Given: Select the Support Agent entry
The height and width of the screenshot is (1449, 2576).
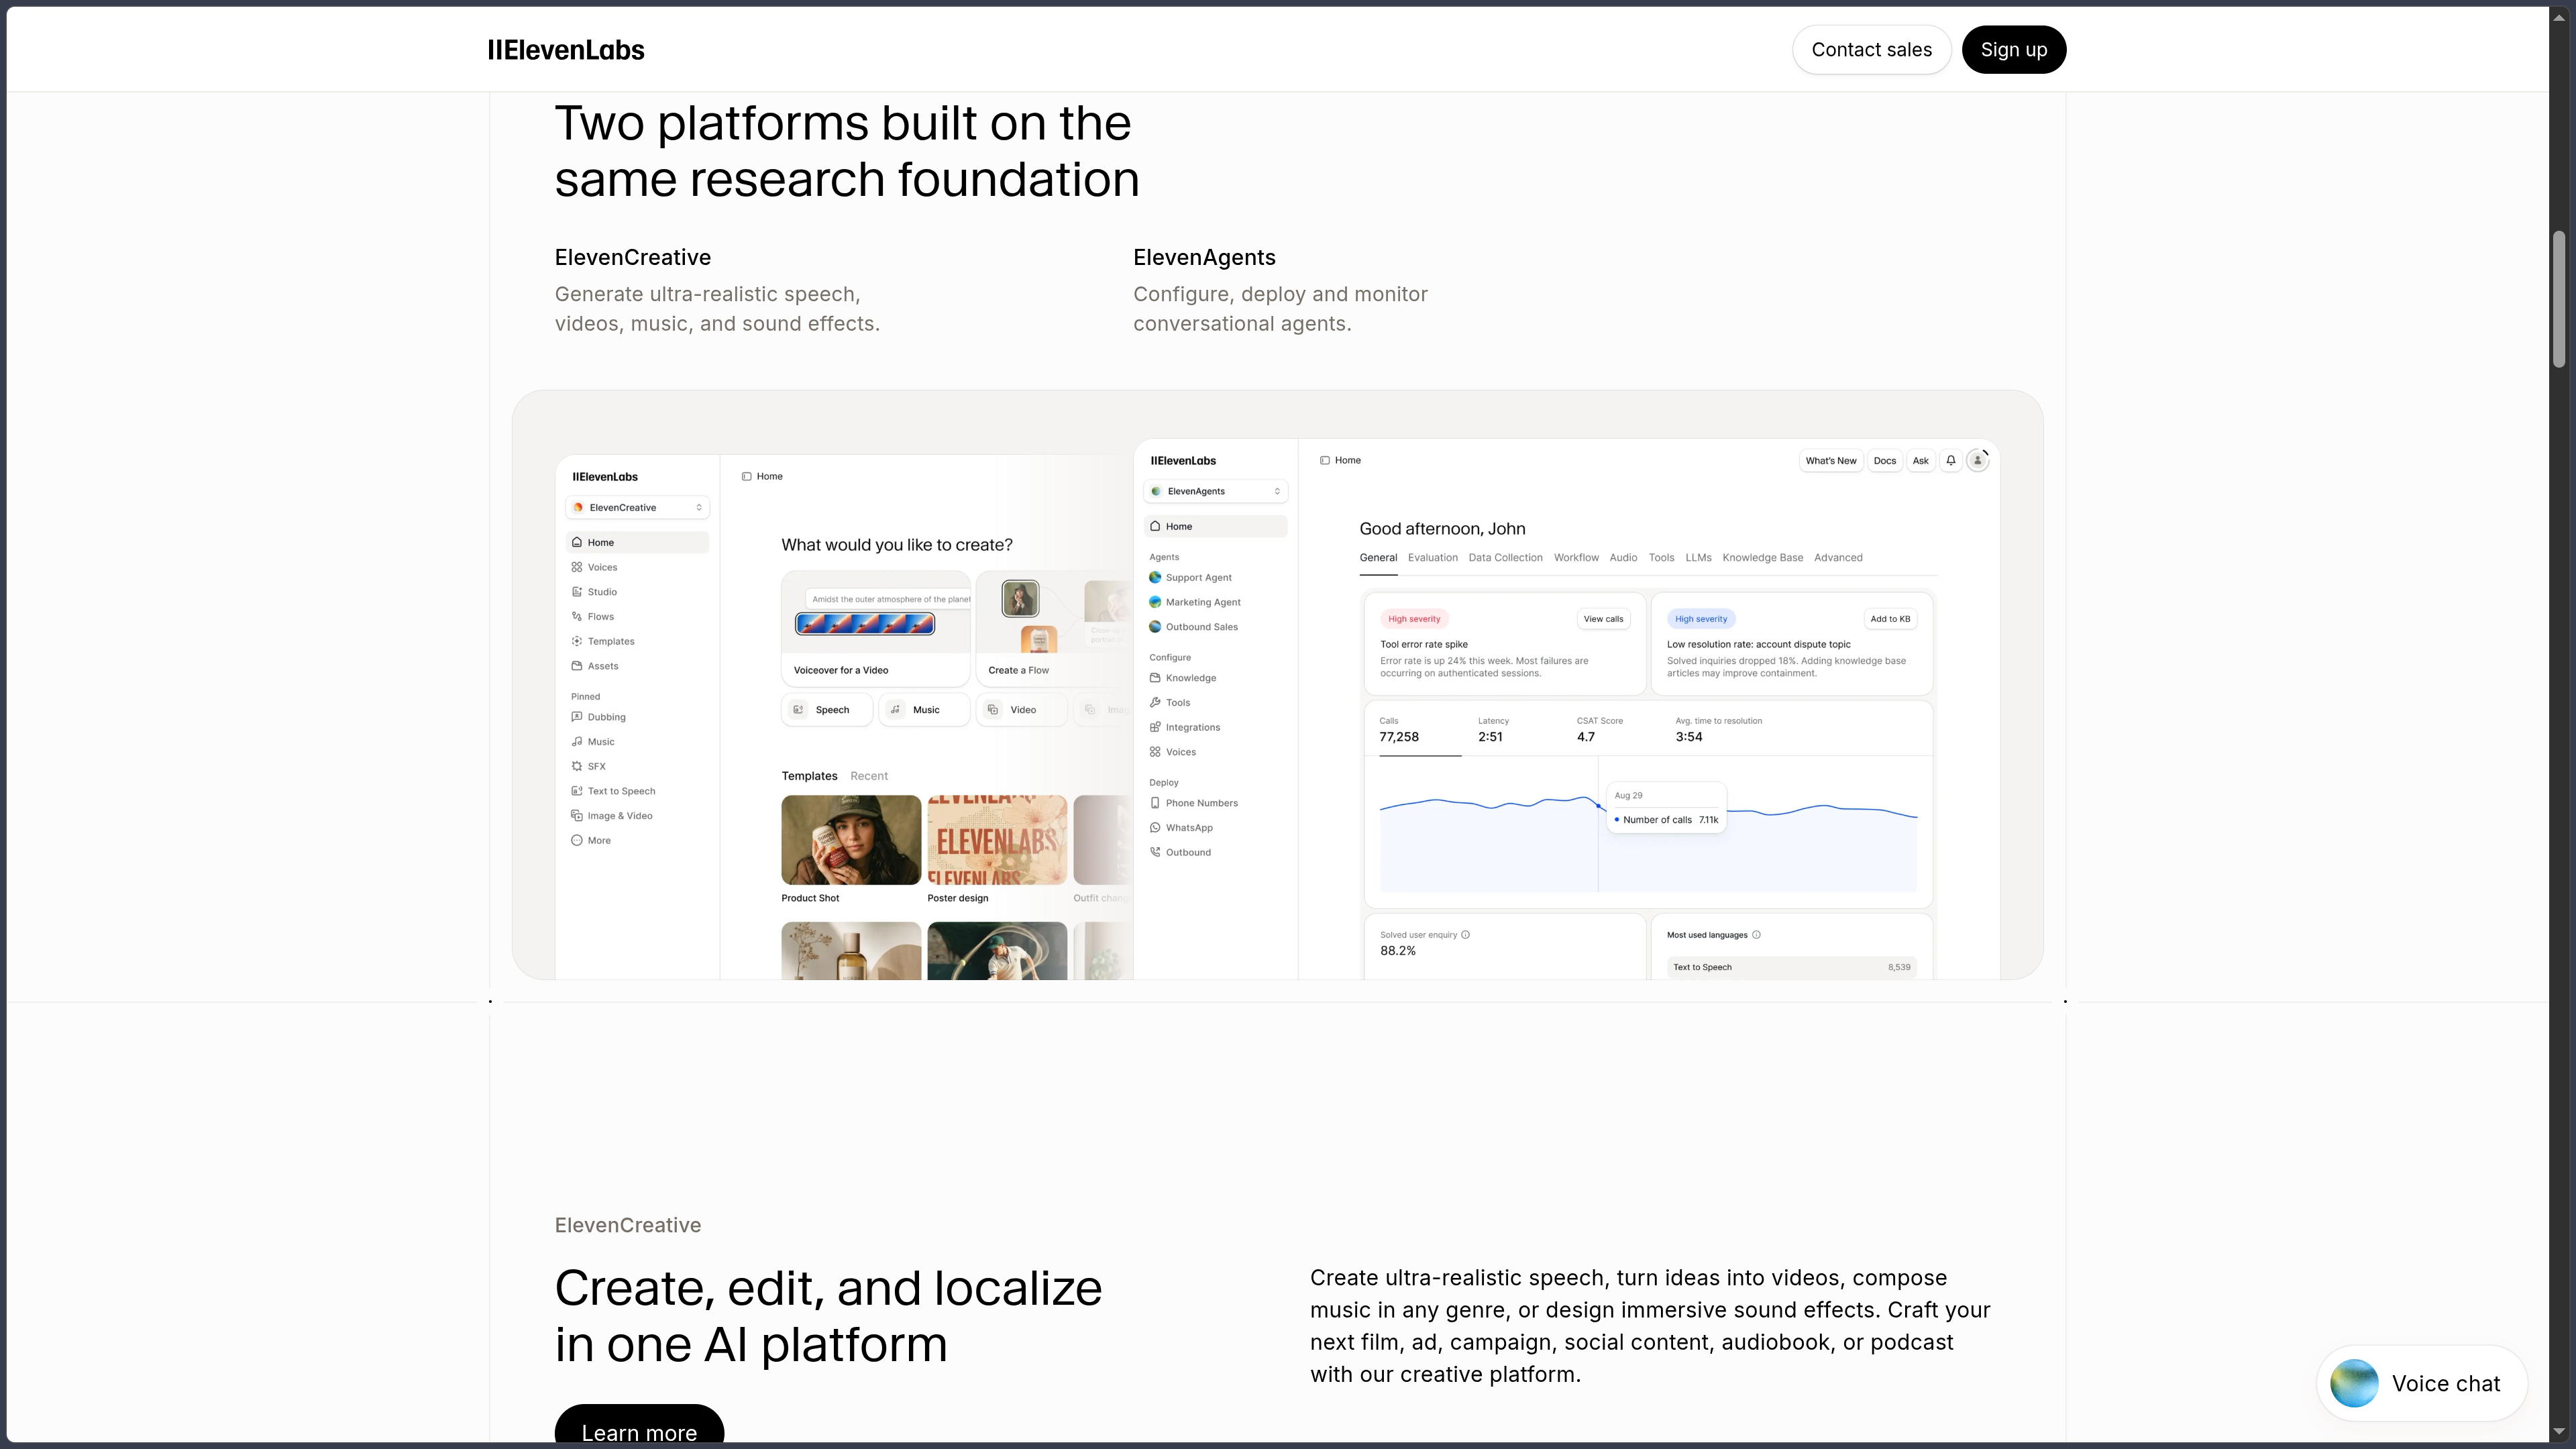Looking at the screenshot, I should pyautogui.click(x=1198, y=578).
